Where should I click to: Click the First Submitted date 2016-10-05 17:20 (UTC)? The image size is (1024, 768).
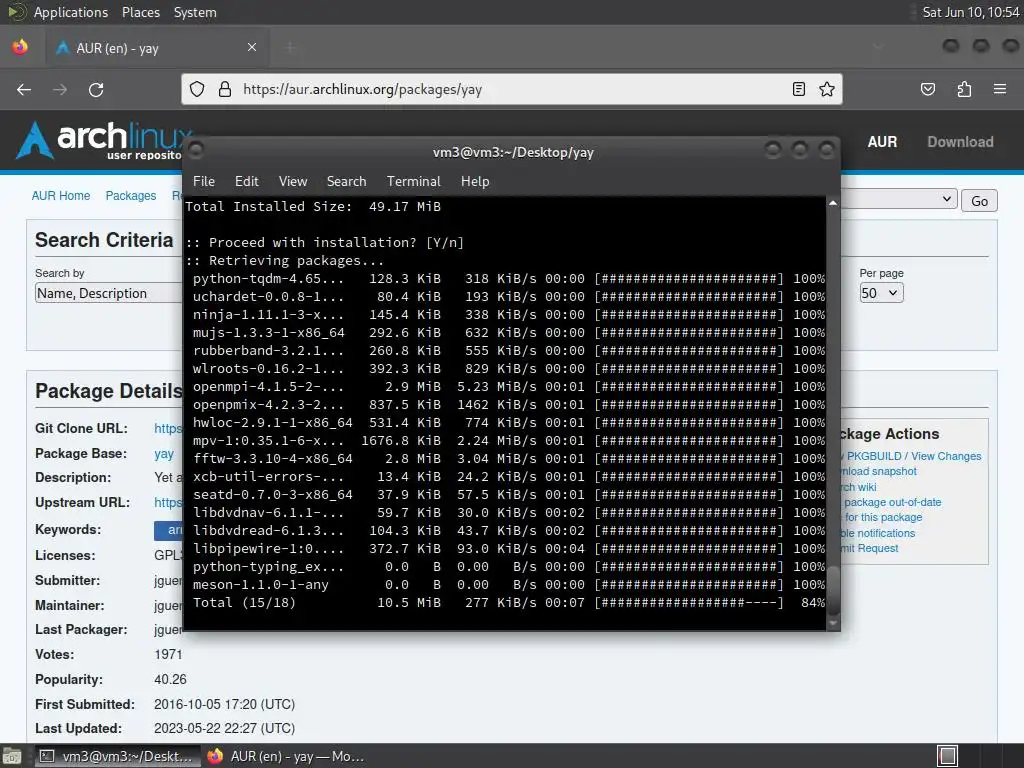coord(224,704)
